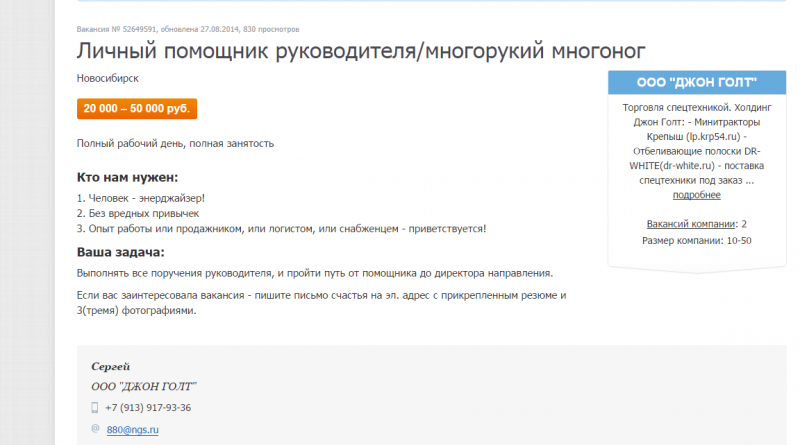Click the blue ООО "ДЖОН ГОЛТ" company header

696,82
